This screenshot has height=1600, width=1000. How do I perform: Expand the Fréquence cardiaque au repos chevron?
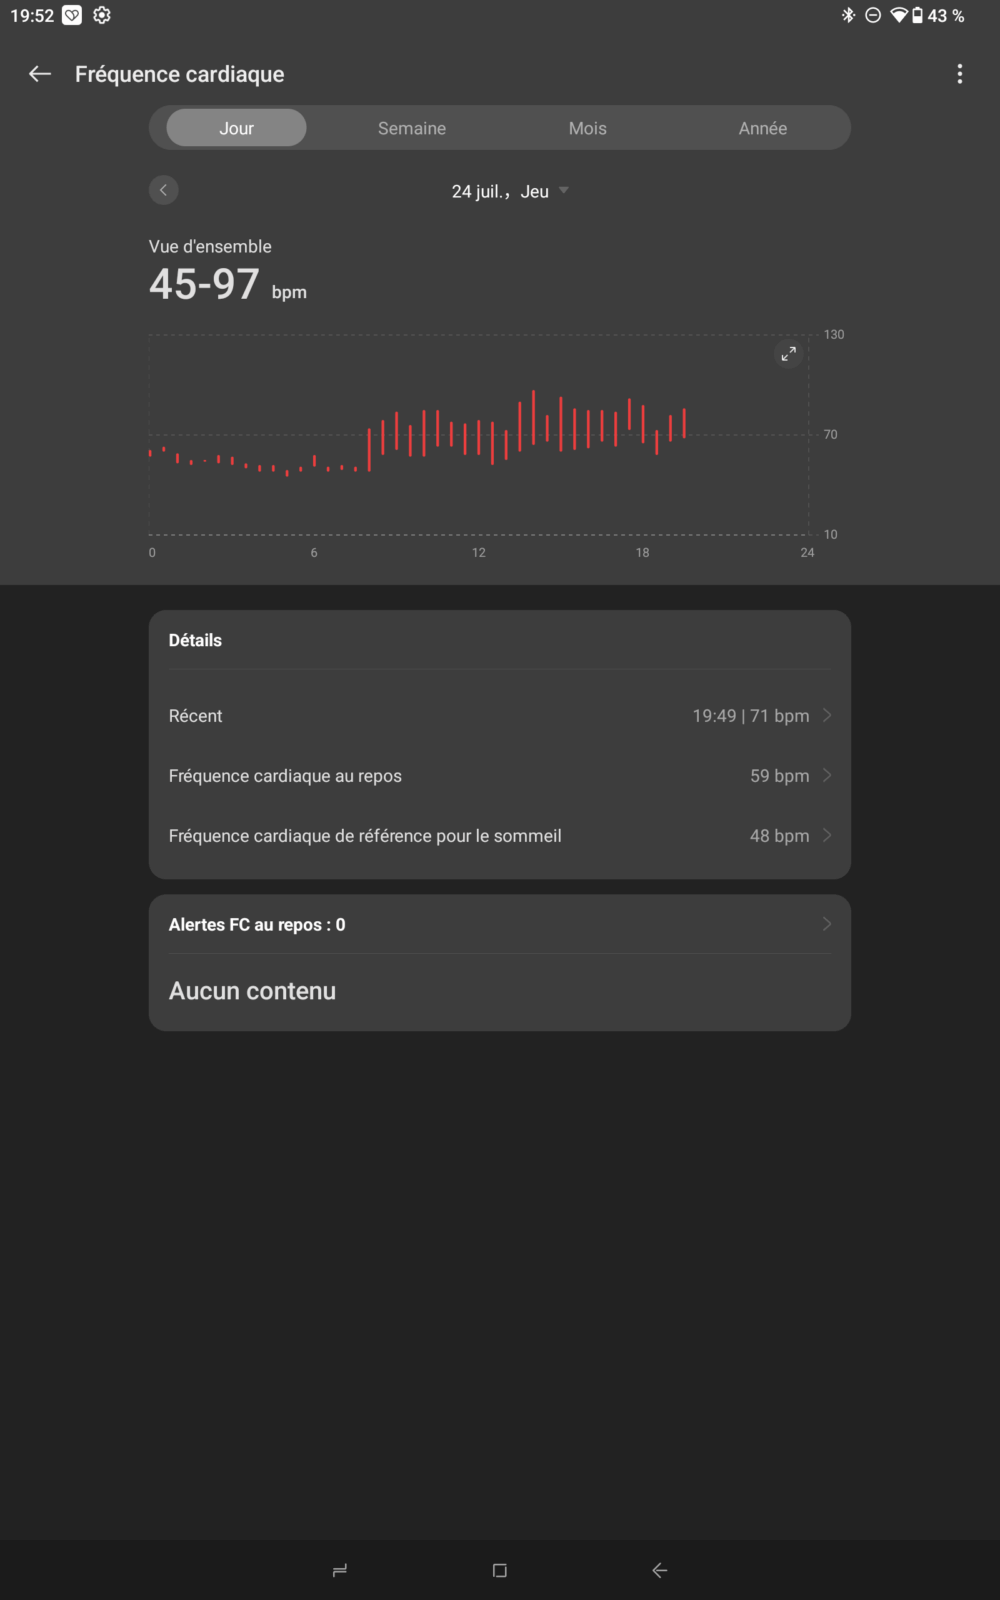827,775
